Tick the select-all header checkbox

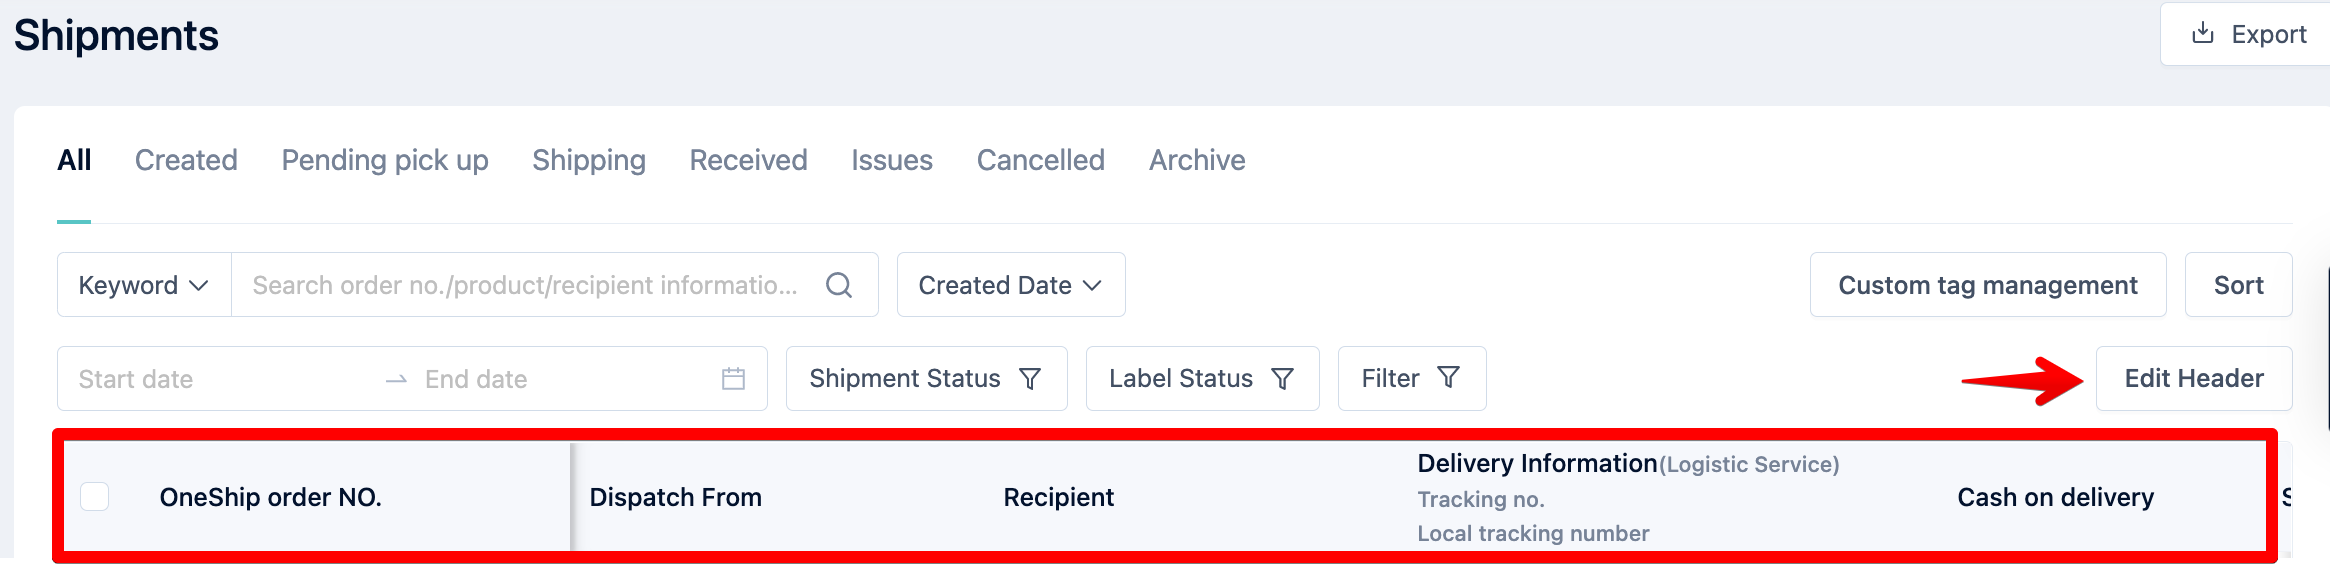pyautogui.click(x=94, y=497)
